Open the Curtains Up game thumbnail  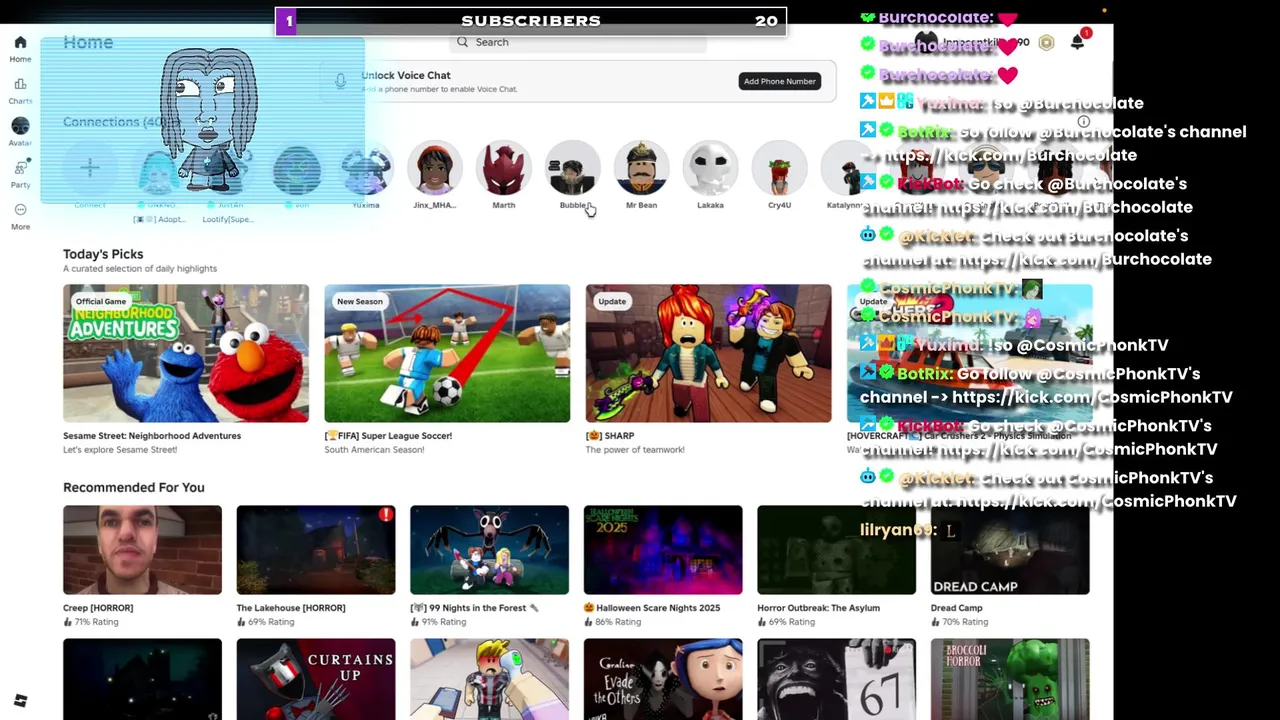[x=316, y=679]
